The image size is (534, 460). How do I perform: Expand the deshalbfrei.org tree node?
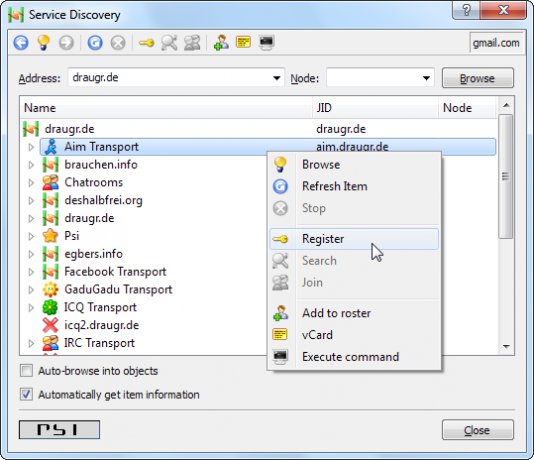(31, 201)
